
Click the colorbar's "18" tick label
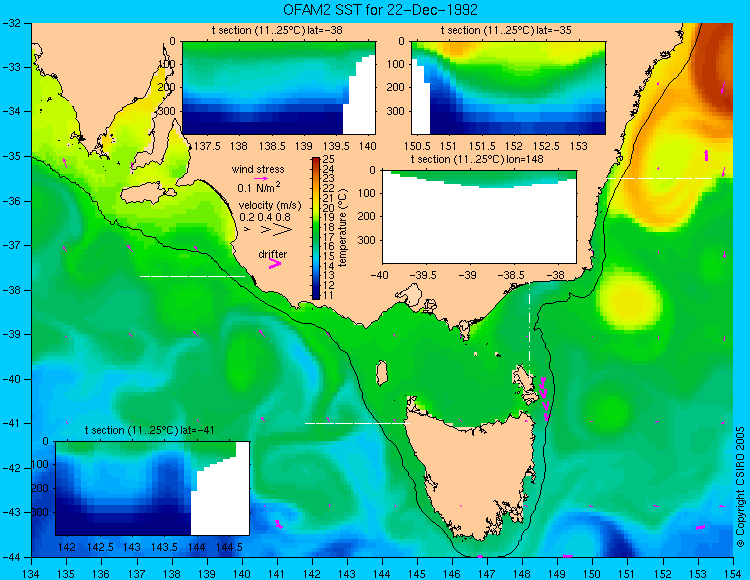pos(329,228)
